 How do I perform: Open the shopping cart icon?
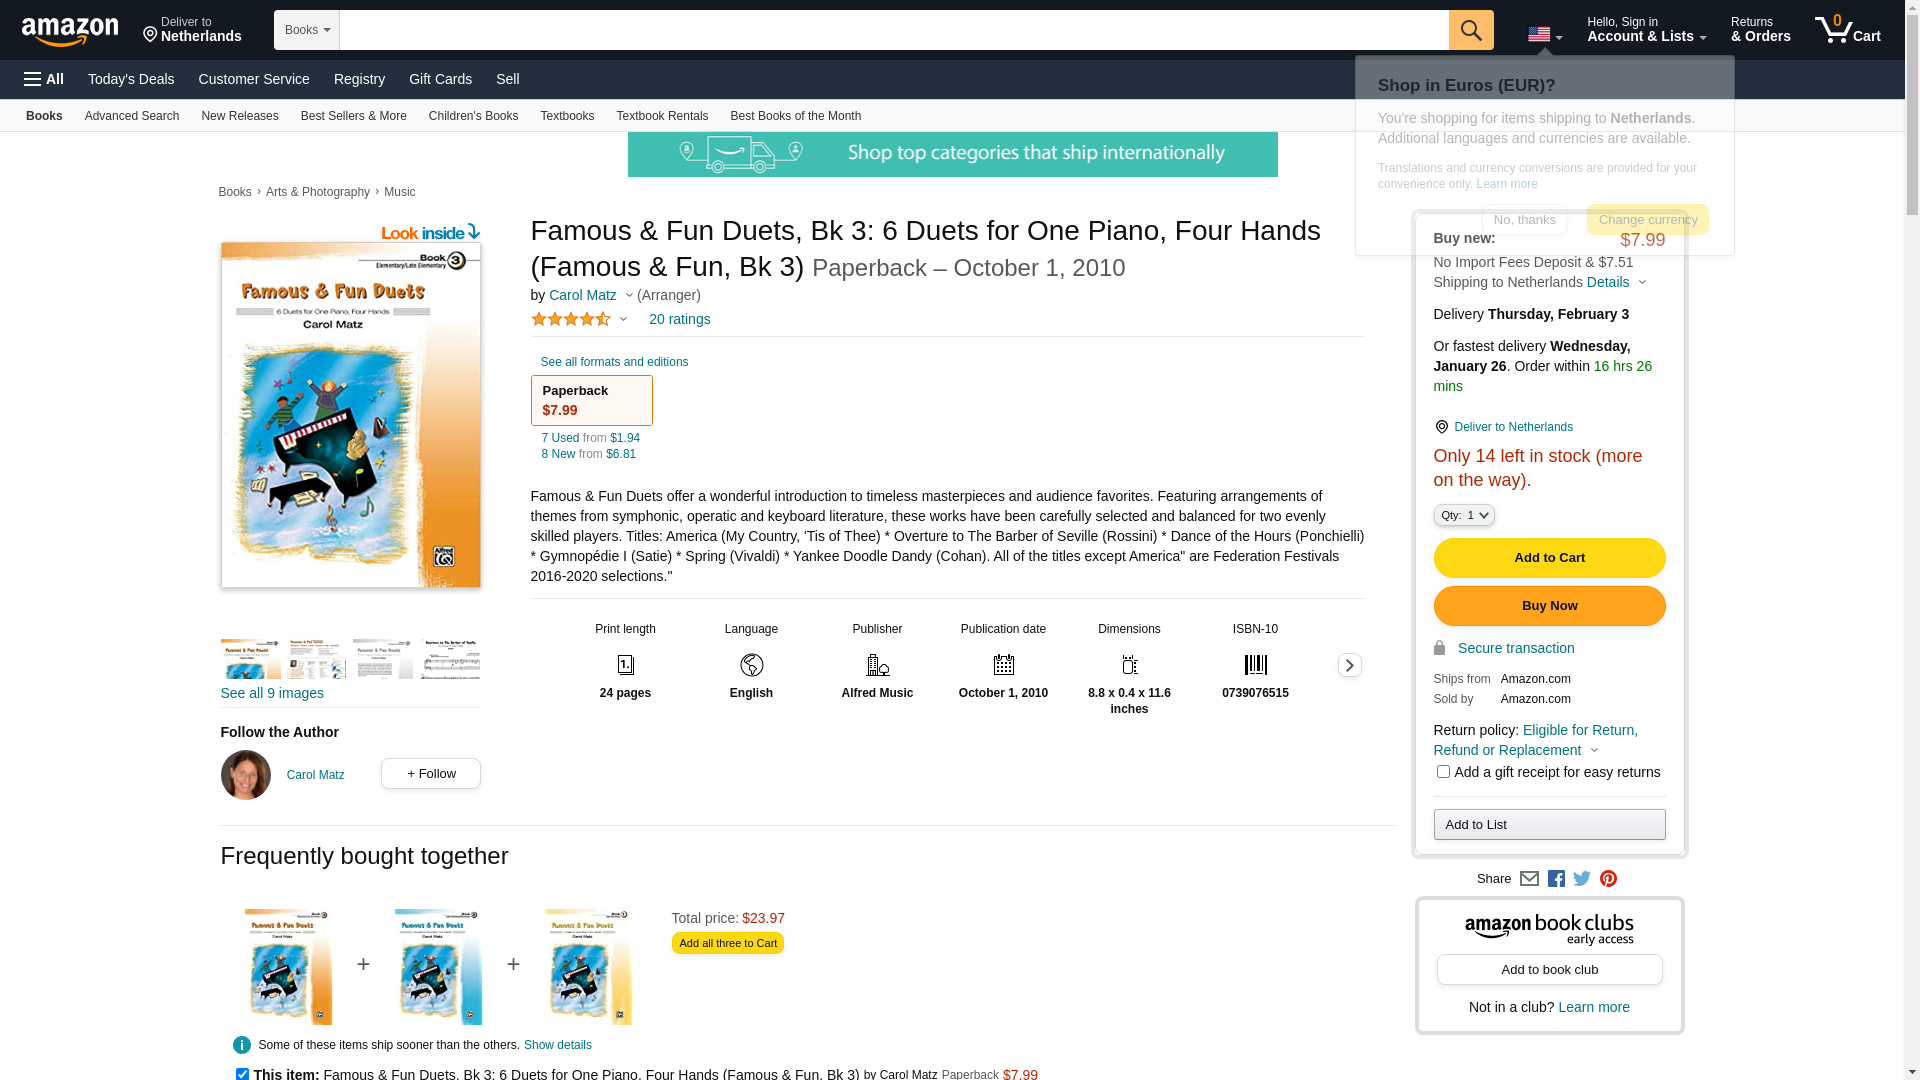click(x=1848, y=30)
